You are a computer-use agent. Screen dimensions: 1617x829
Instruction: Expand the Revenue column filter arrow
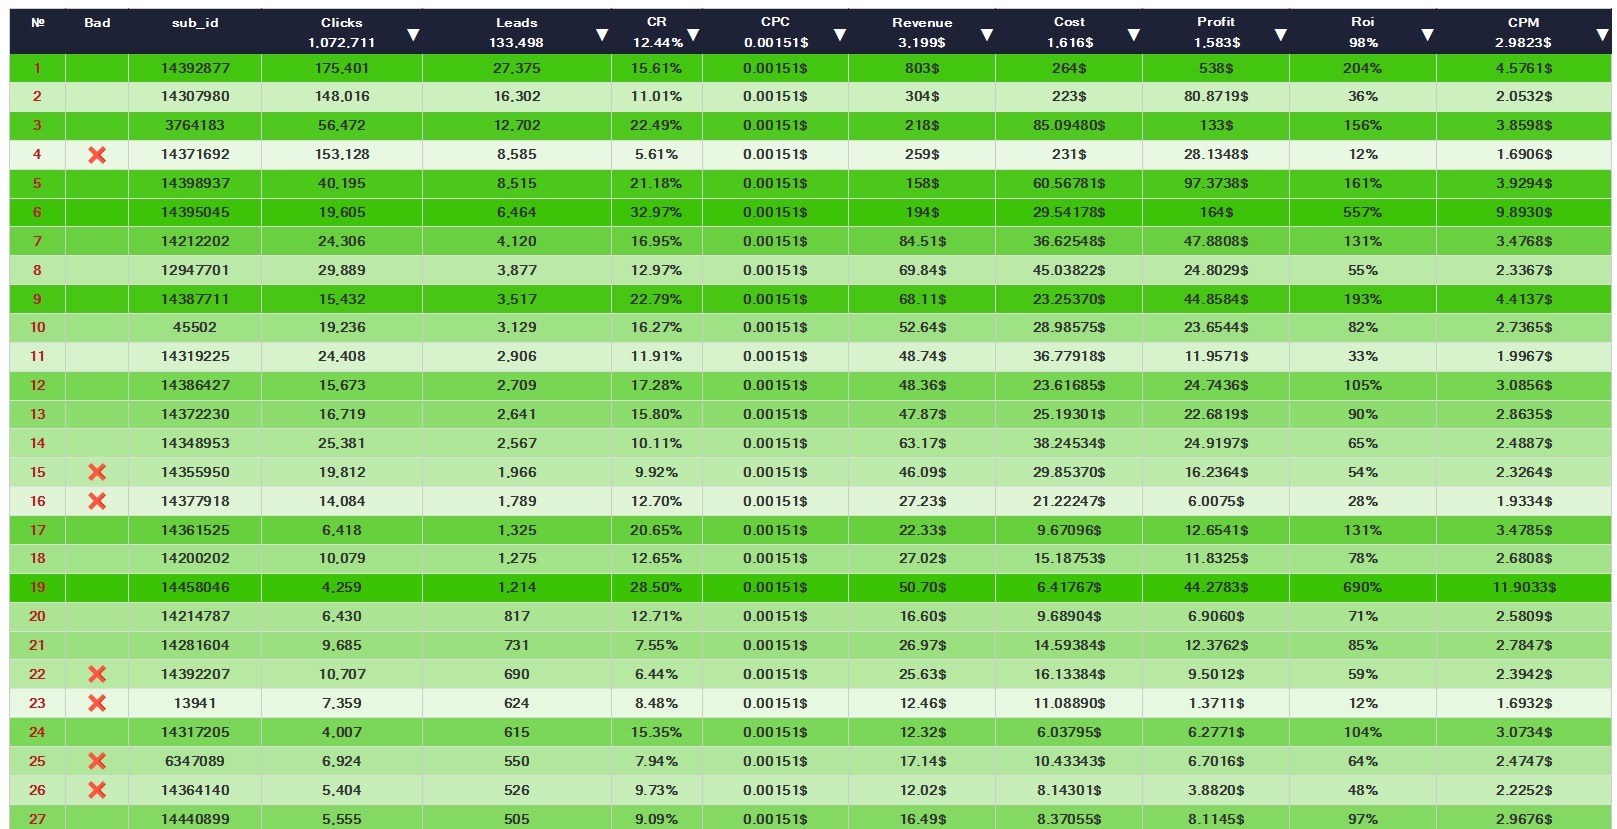tap(987, 36)
